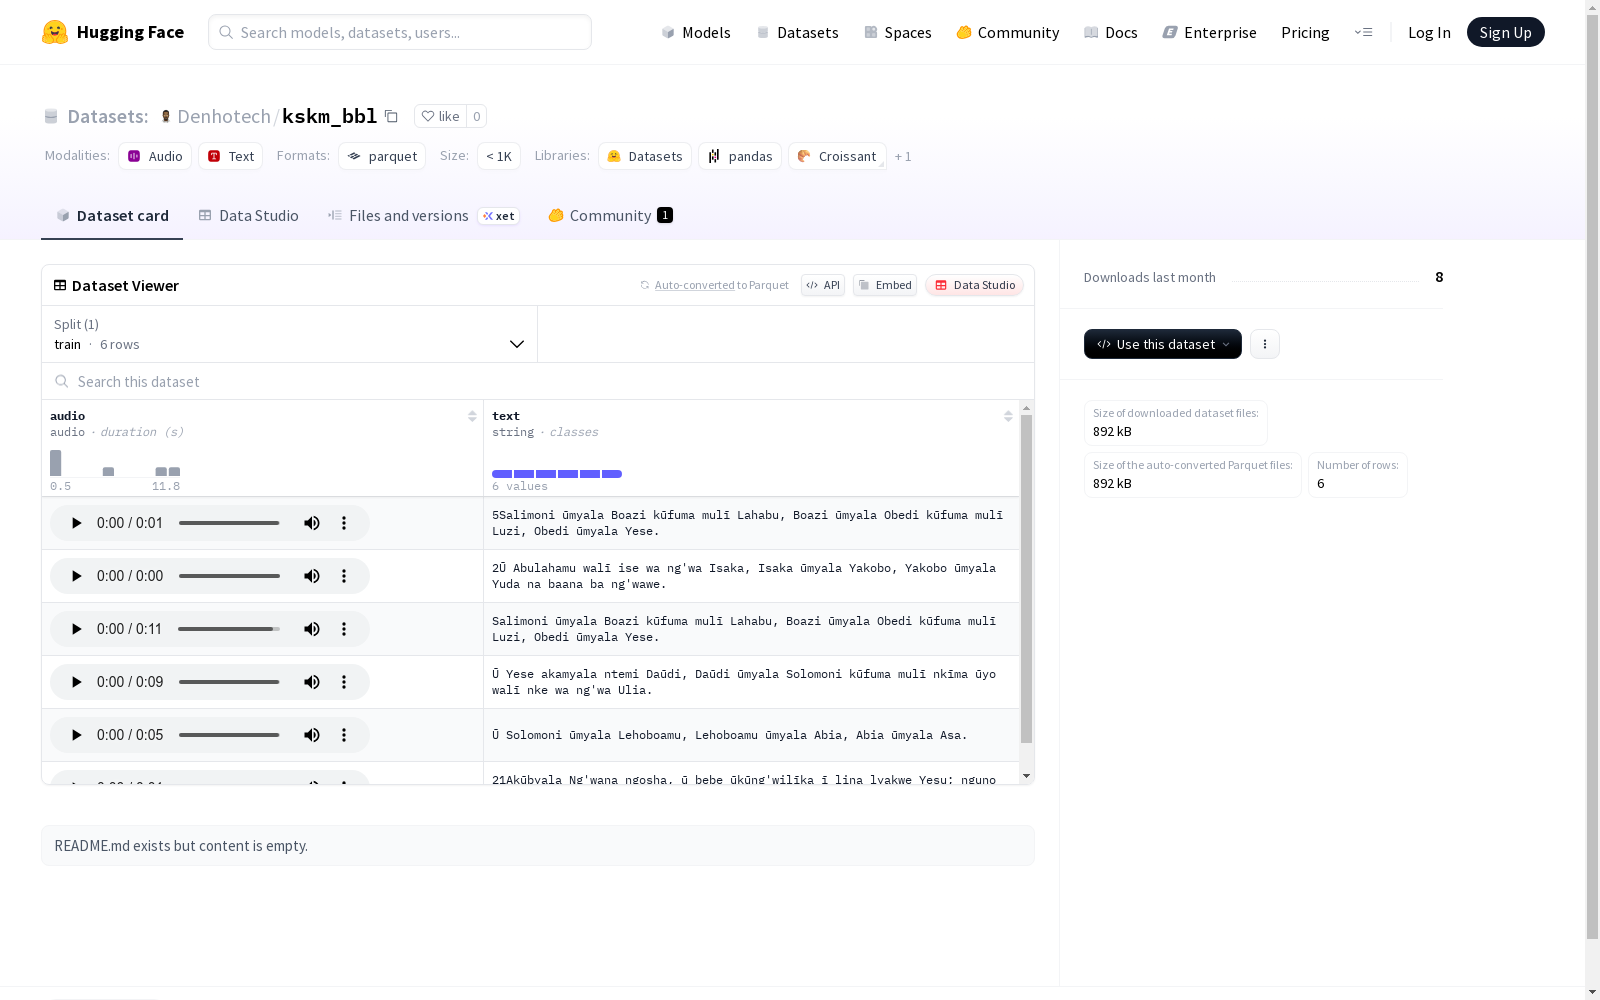This screenshot has width=1600, height=1000.
Task: Open the navigation overflow menu icon
Action: pyautogui.click(x=1363, y=32)
